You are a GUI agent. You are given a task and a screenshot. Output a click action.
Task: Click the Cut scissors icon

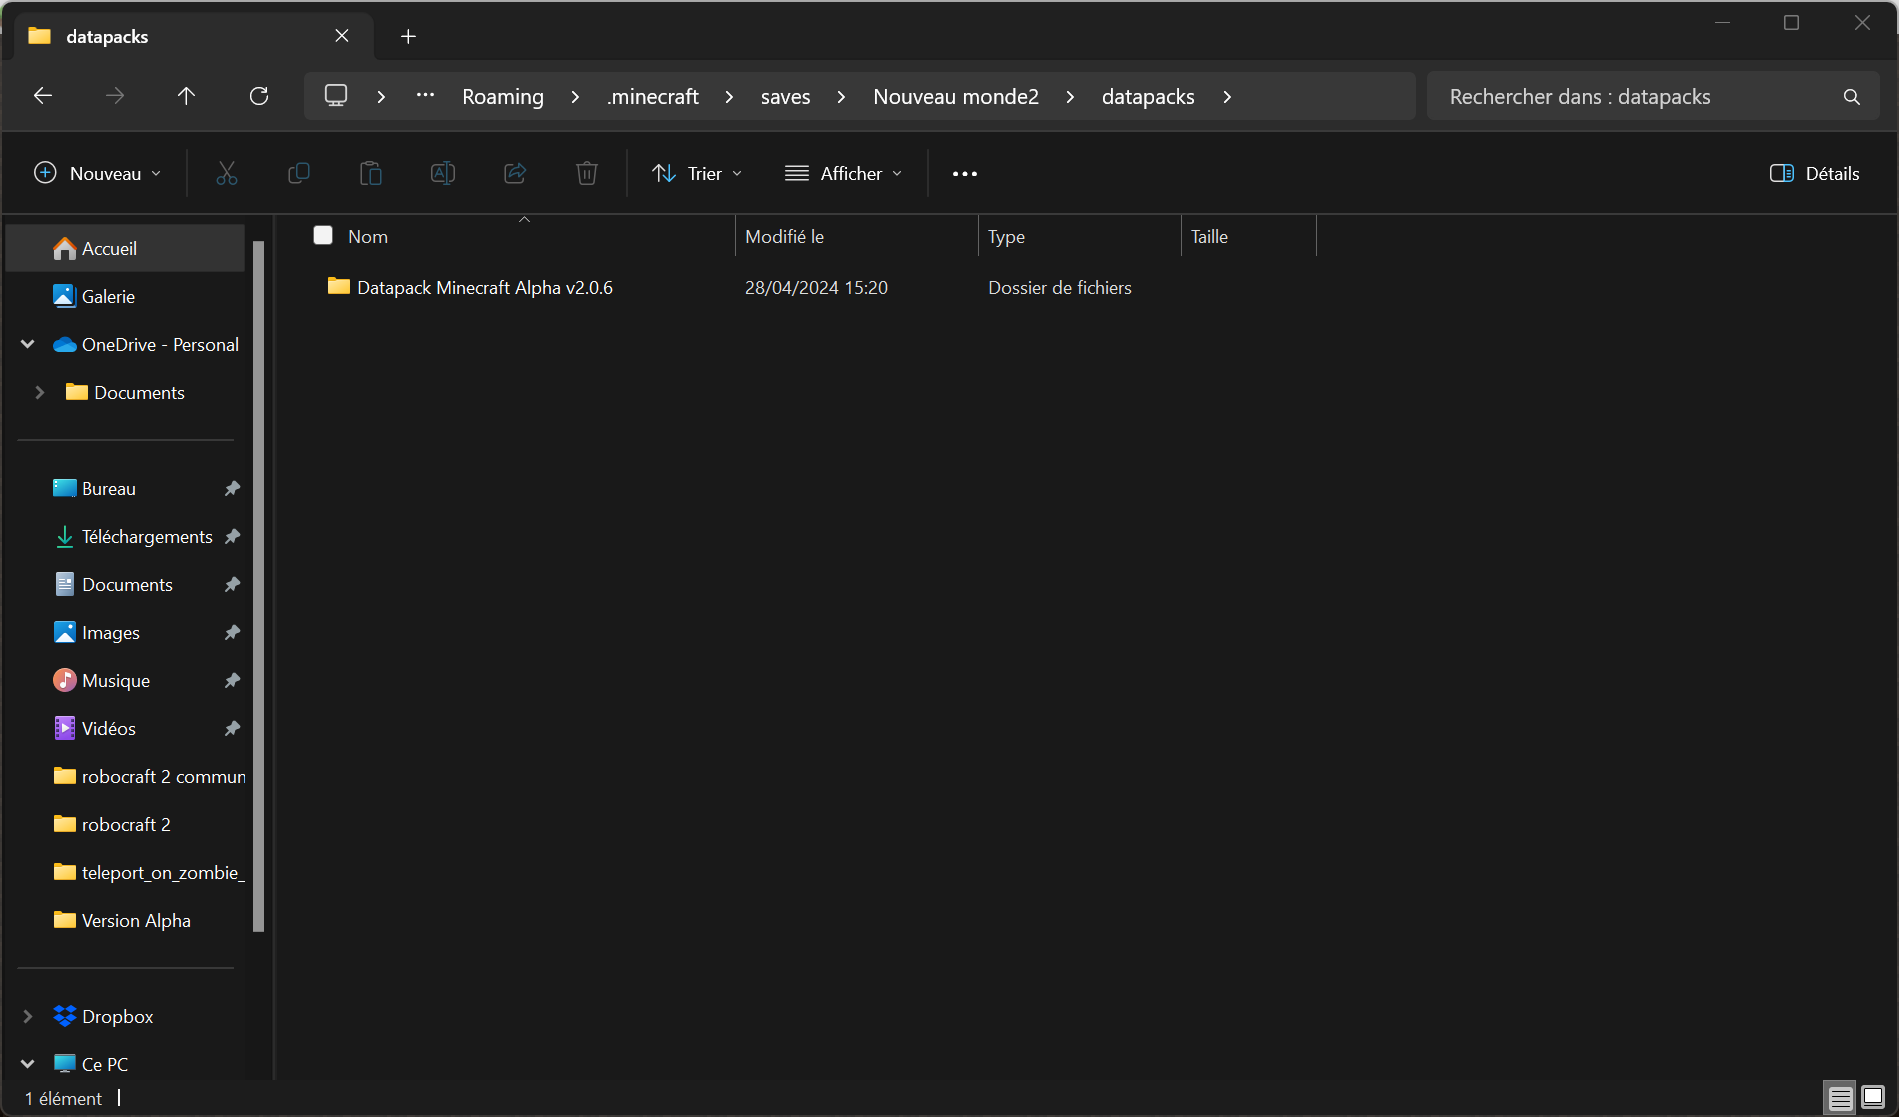click(227, 173)
